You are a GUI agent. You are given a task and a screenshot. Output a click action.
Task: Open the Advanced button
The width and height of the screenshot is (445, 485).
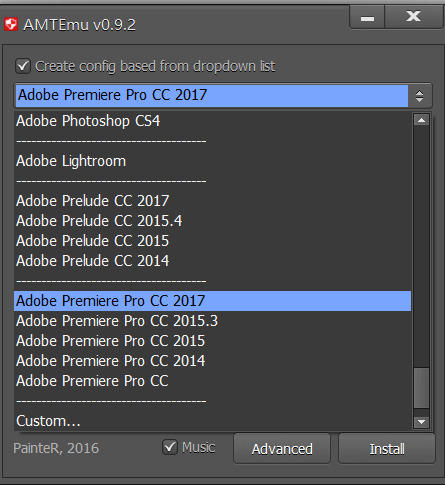(x=282, y=449)
